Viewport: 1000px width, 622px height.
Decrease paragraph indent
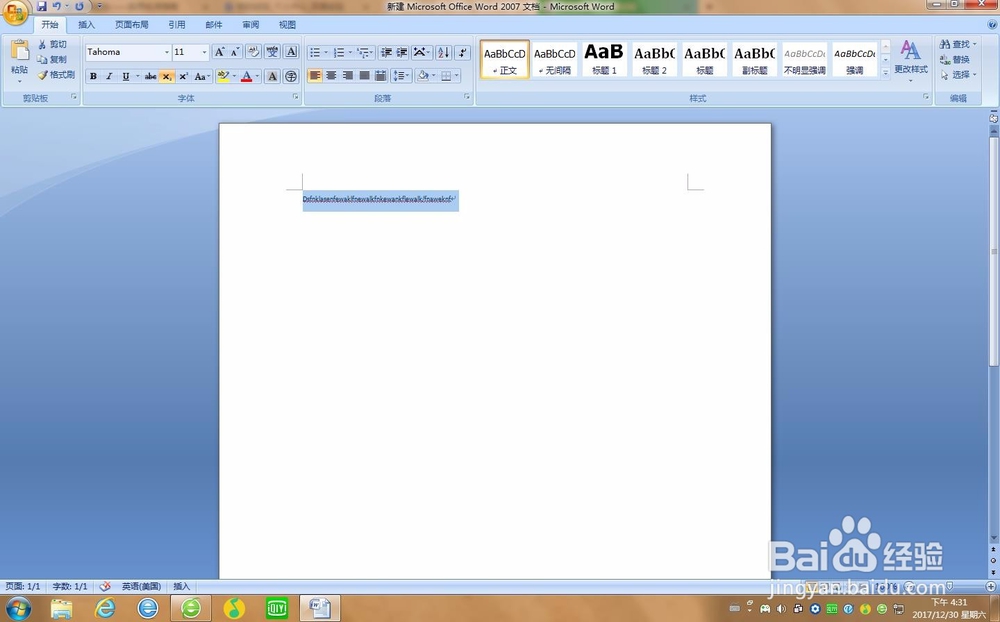click(x=386, y=52)
